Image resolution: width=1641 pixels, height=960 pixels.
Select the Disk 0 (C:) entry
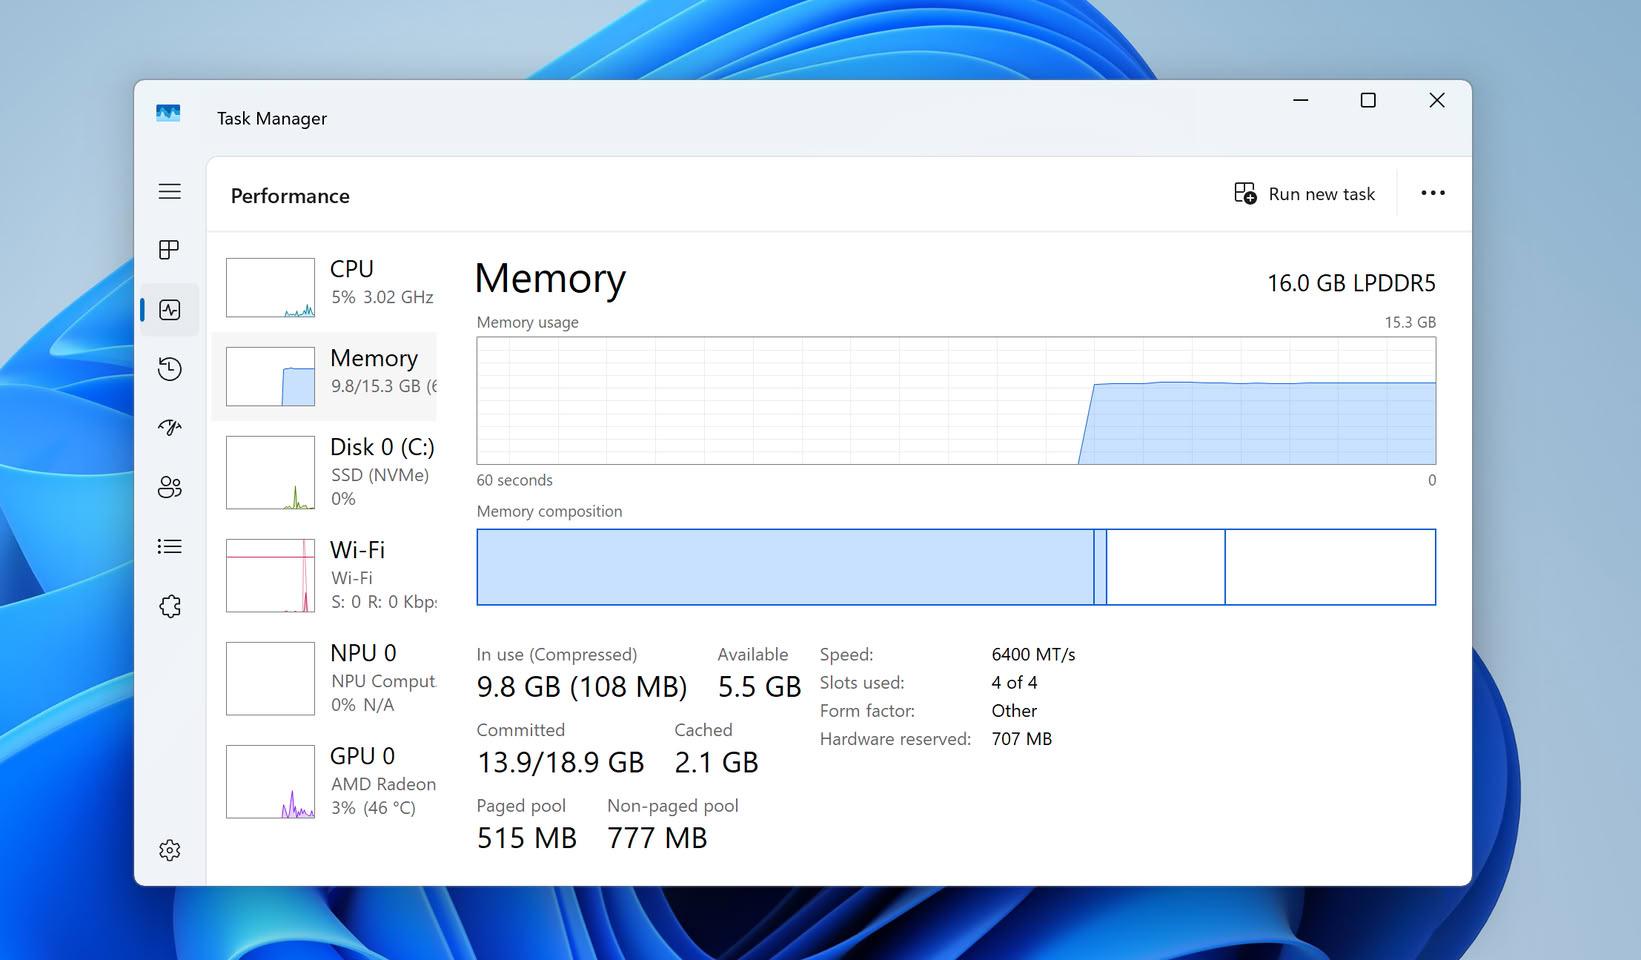tap(325, 472)
